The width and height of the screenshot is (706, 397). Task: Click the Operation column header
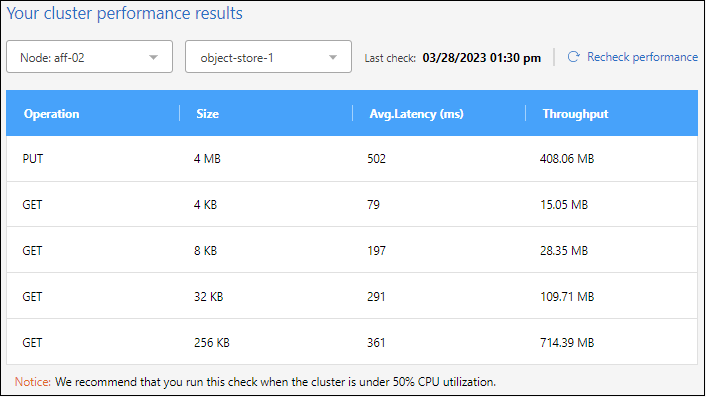pos(51,114)
